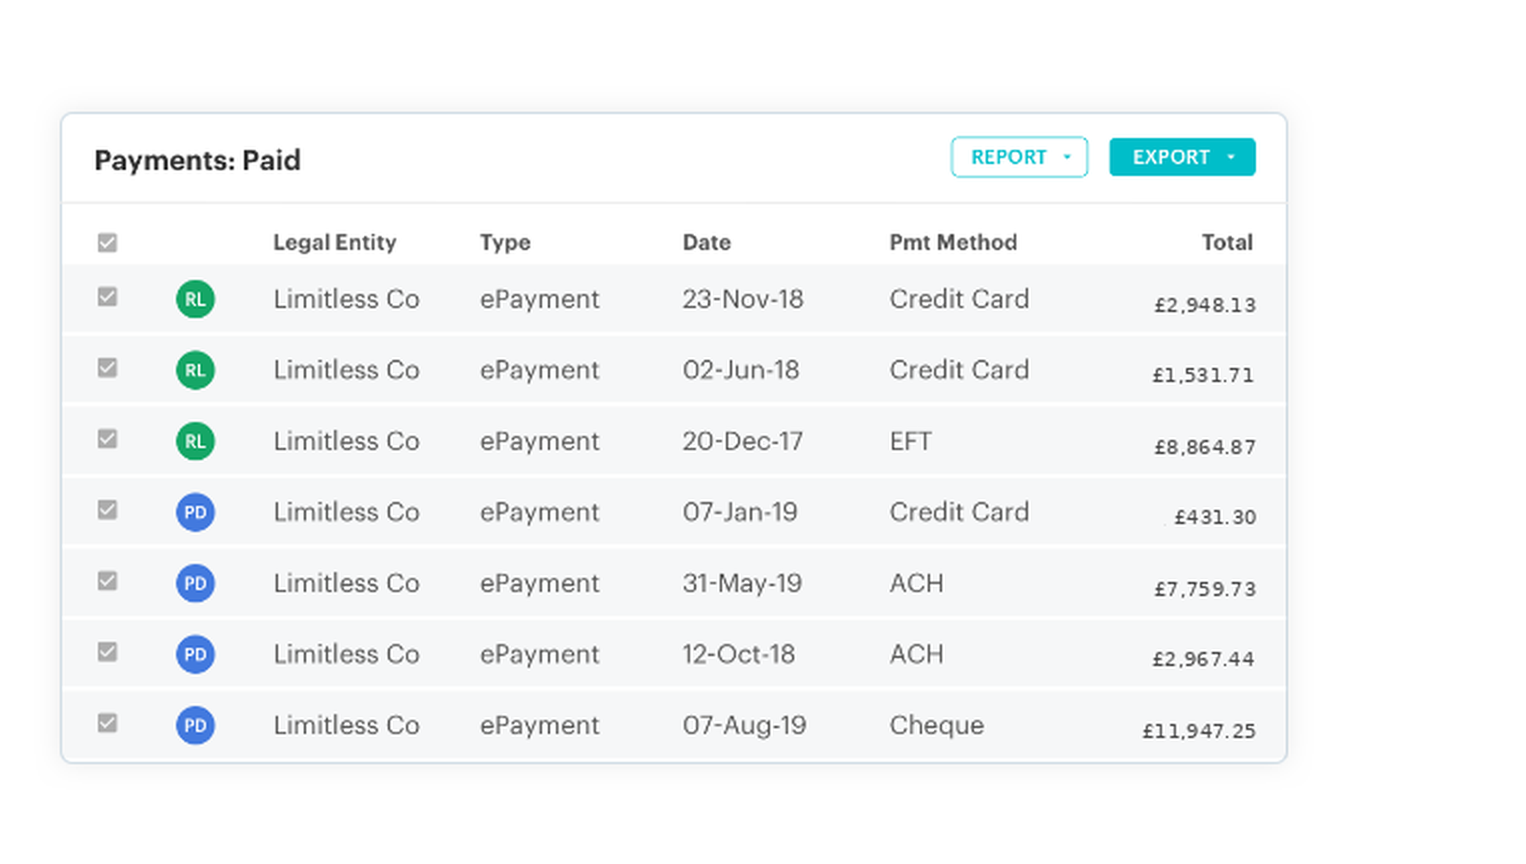
Task: Click ePayment in the 12-Oct-18 row
Action: click(540, 654)
